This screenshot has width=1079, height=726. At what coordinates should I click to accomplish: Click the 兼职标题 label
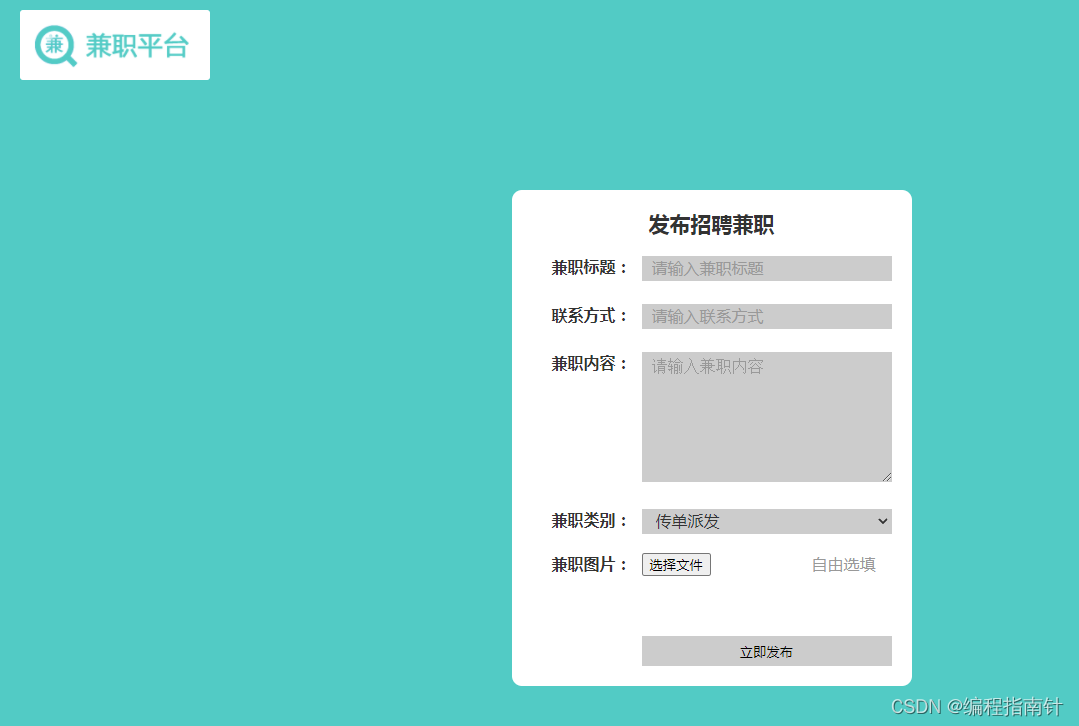pos(589,268)
